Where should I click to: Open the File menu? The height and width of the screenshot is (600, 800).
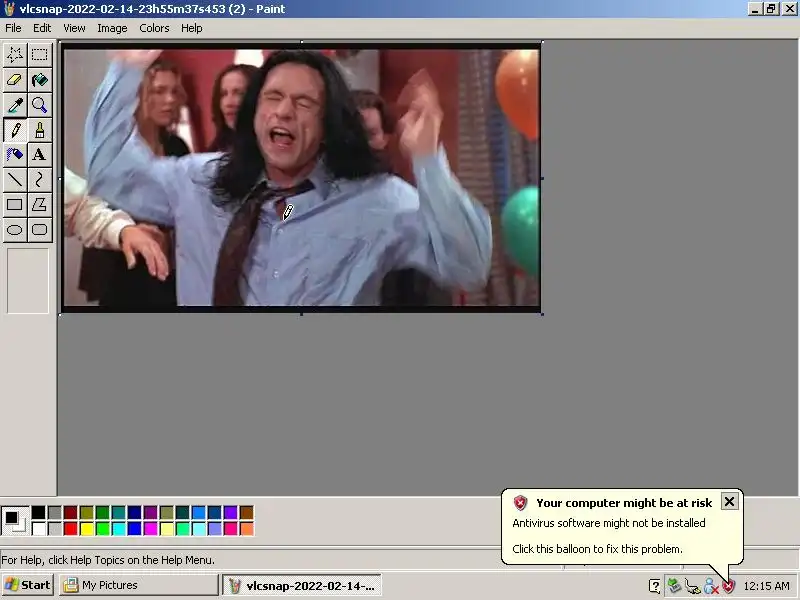click(x=13, y=28)
